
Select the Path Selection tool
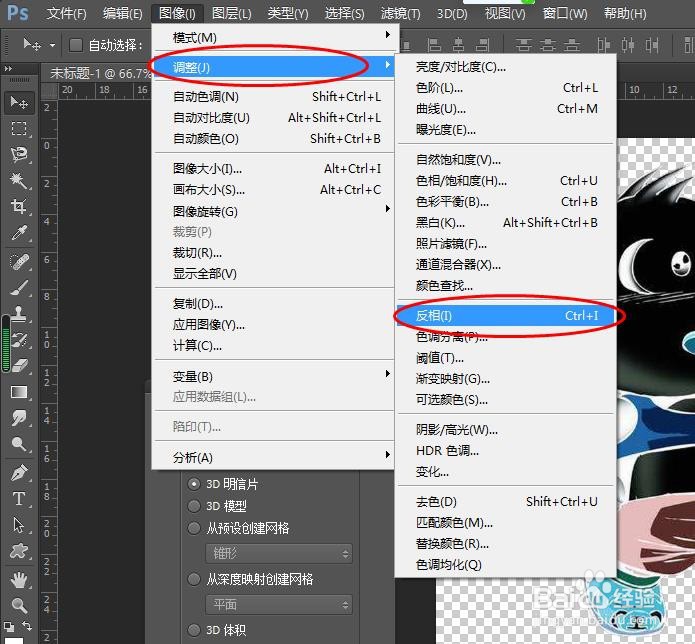coord(19,525)
